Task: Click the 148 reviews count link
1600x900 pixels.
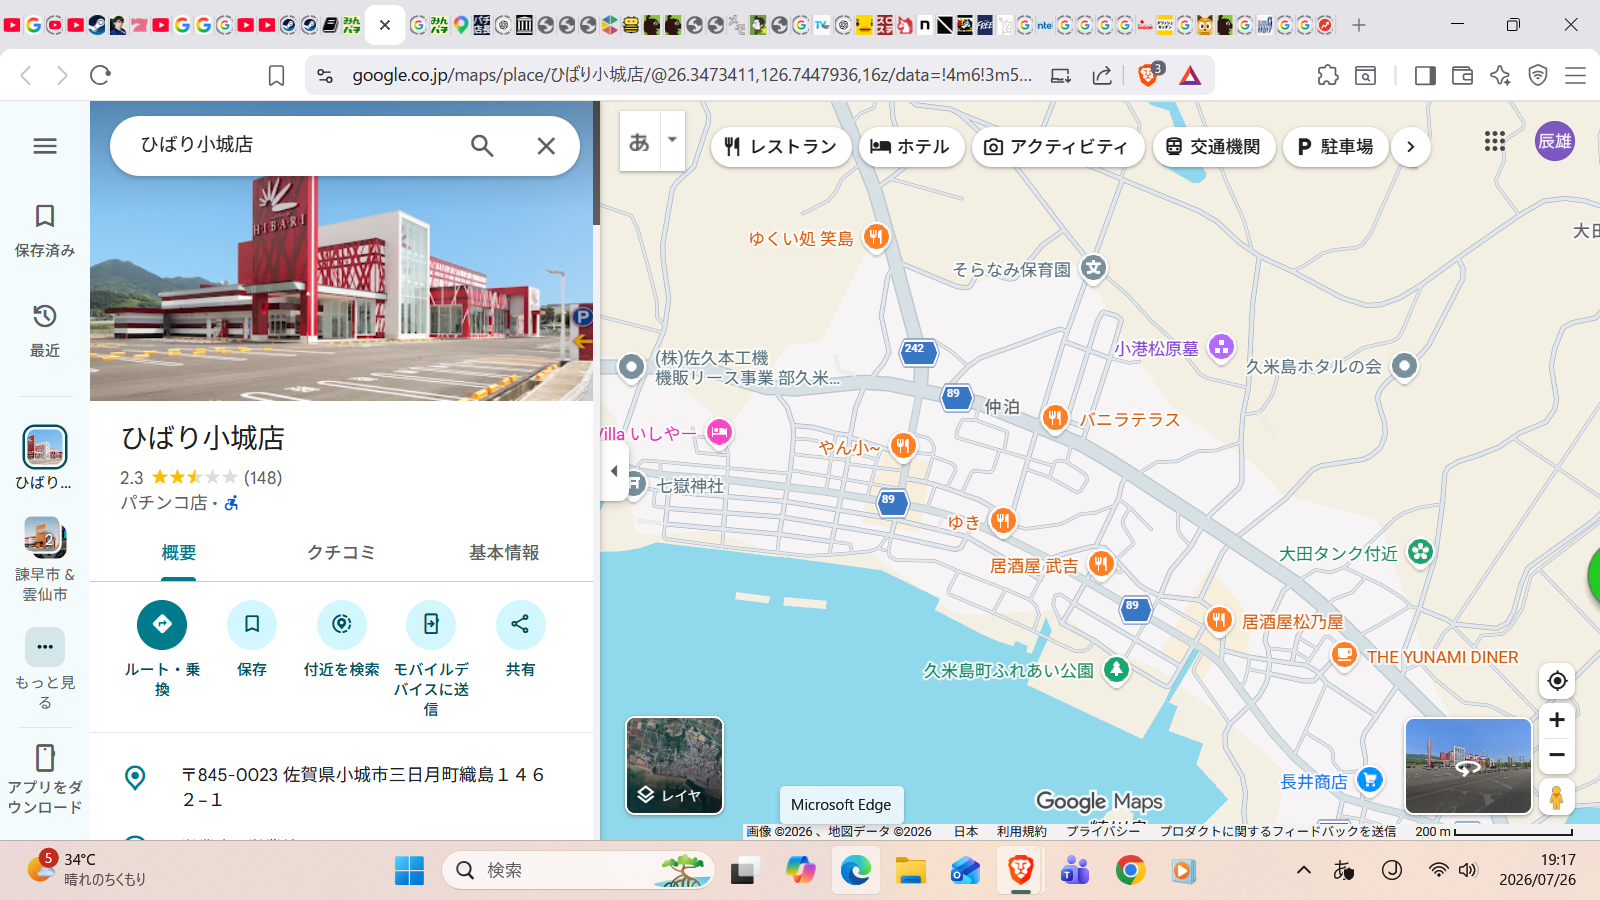Action: pyautogui.click(x=263, y=478)
